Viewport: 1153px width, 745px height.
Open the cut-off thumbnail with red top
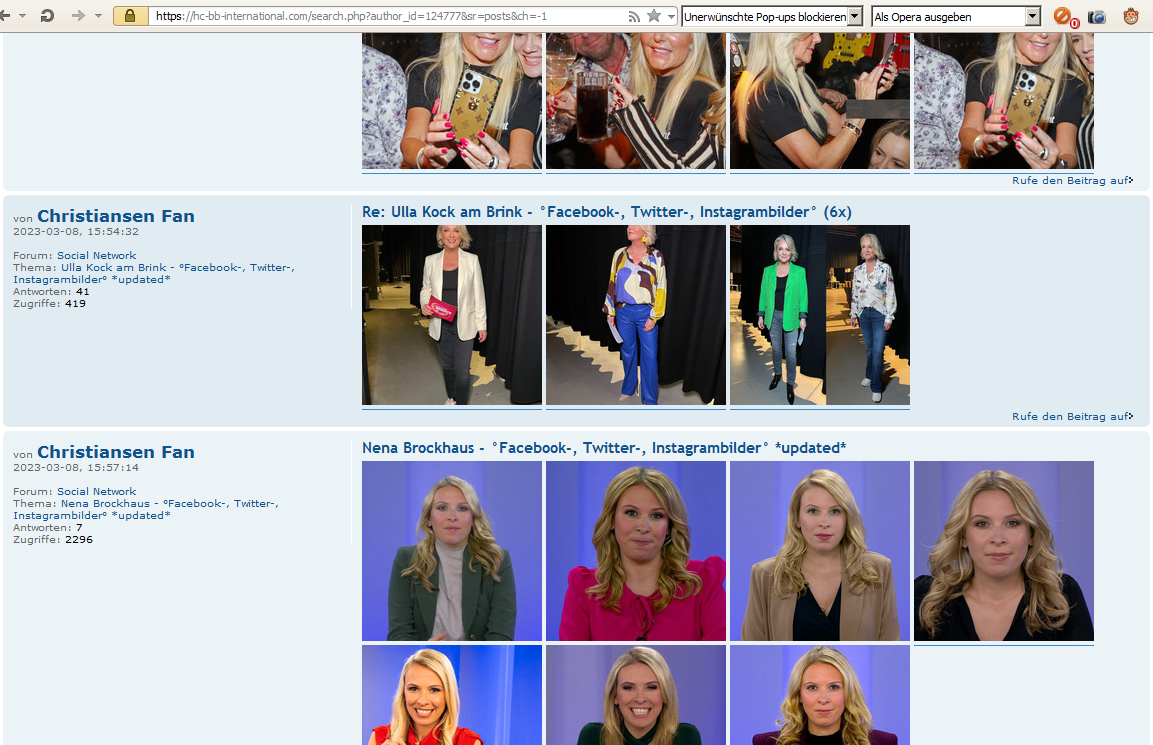pyautogui.click(x=451, y=695)
